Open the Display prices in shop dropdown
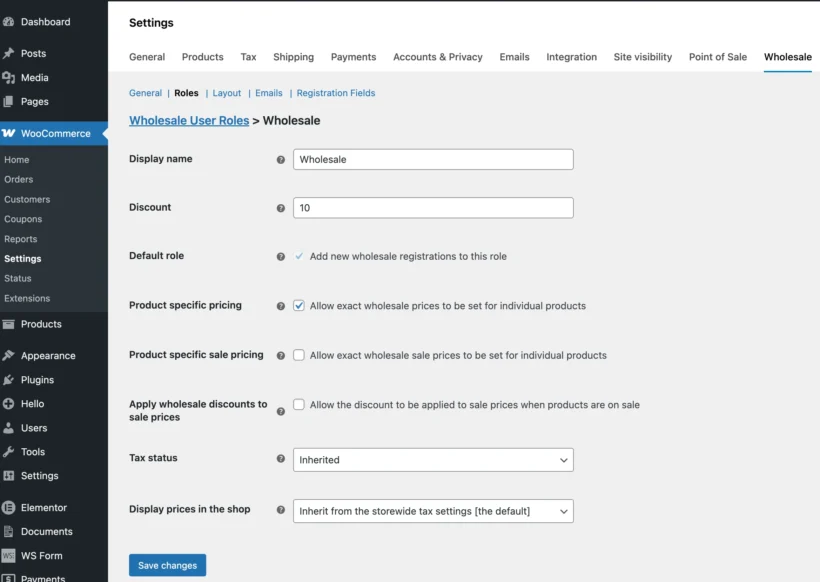The width and height of the screenshot is (820, 582). click(x=432, y=510)
